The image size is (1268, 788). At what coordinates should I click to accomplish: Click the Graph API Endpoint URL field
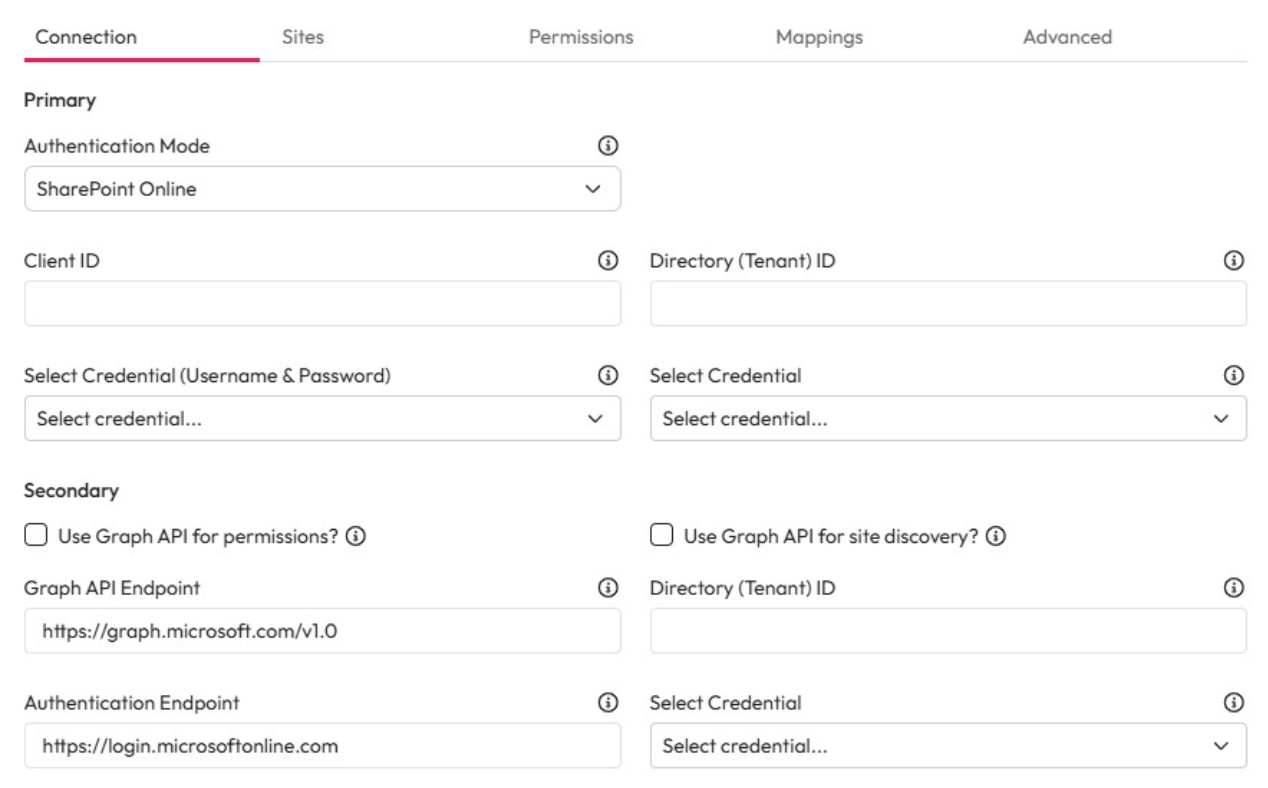[322, 631]
